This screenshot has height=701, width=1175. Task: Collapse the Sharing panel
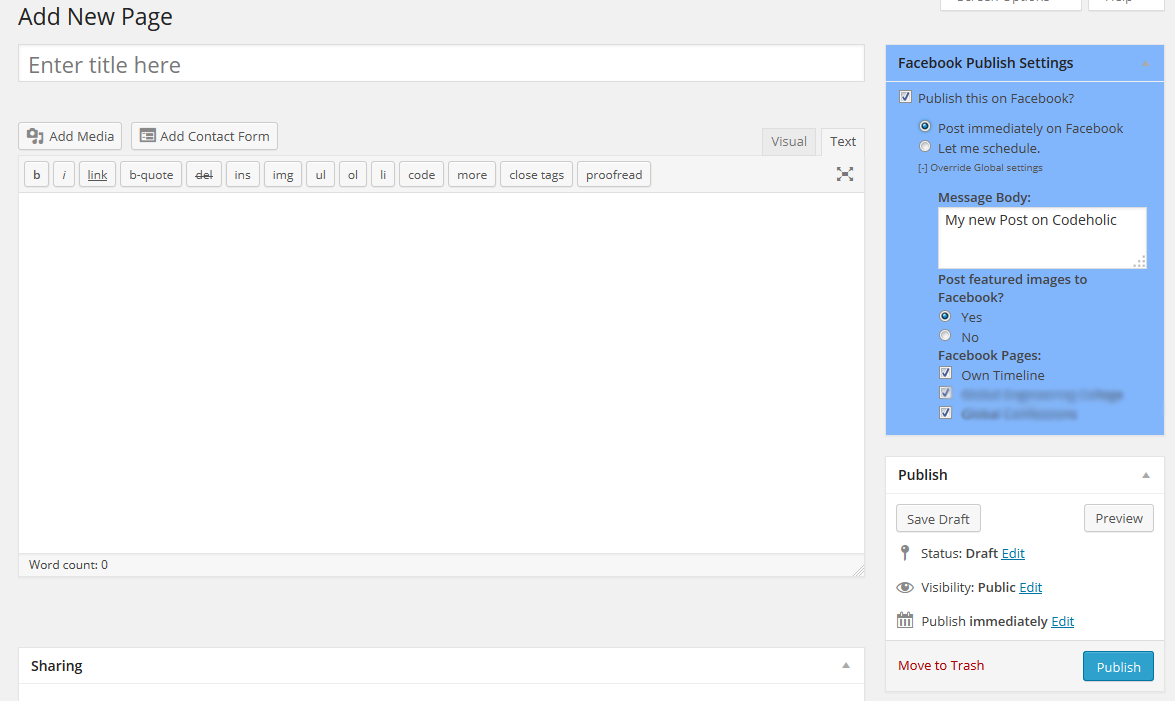846,666
